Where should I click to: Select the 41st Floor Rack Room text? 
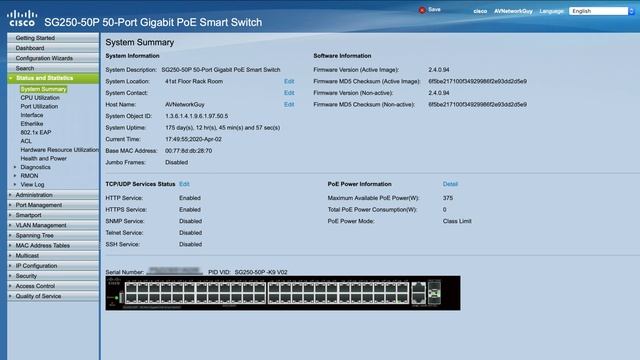(194, 81)
